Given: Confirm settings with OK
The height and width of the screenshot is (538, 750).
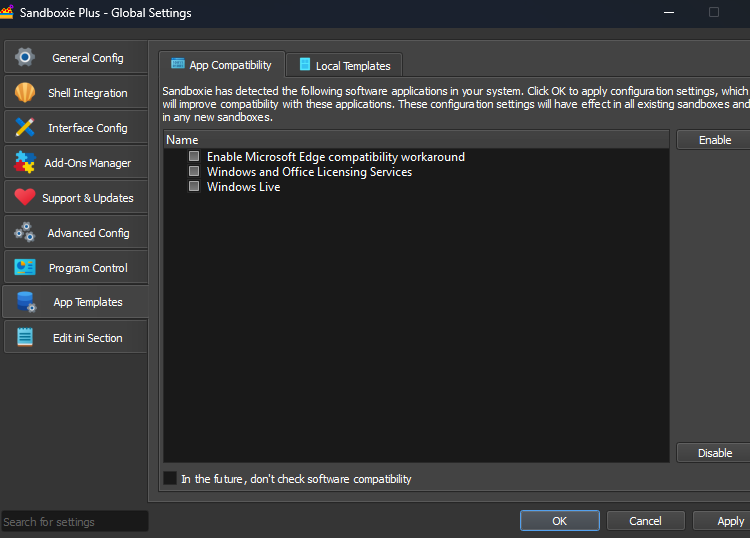Looking at the screenshot, I should [x=560, y=520].
